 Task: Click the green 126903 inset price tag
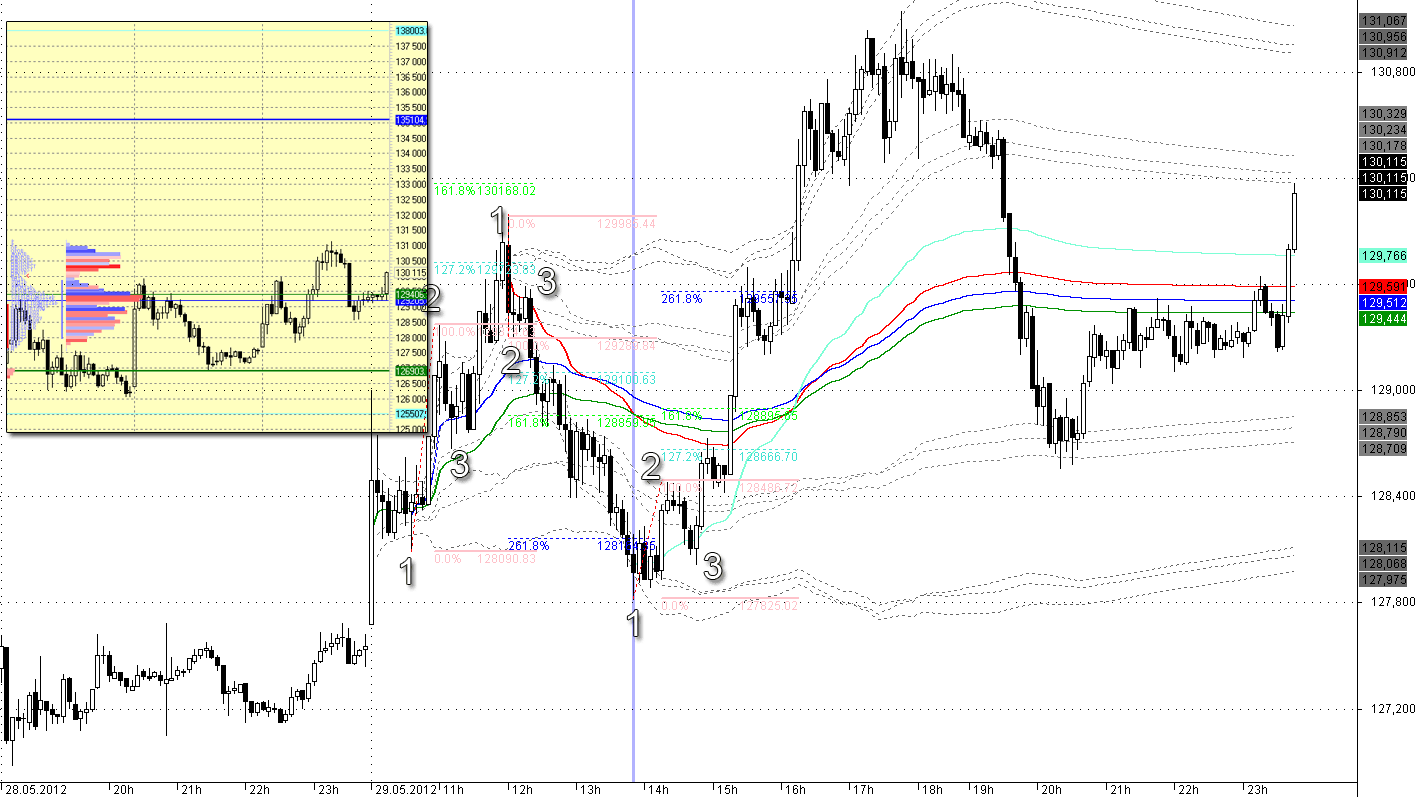pos(410,371)
